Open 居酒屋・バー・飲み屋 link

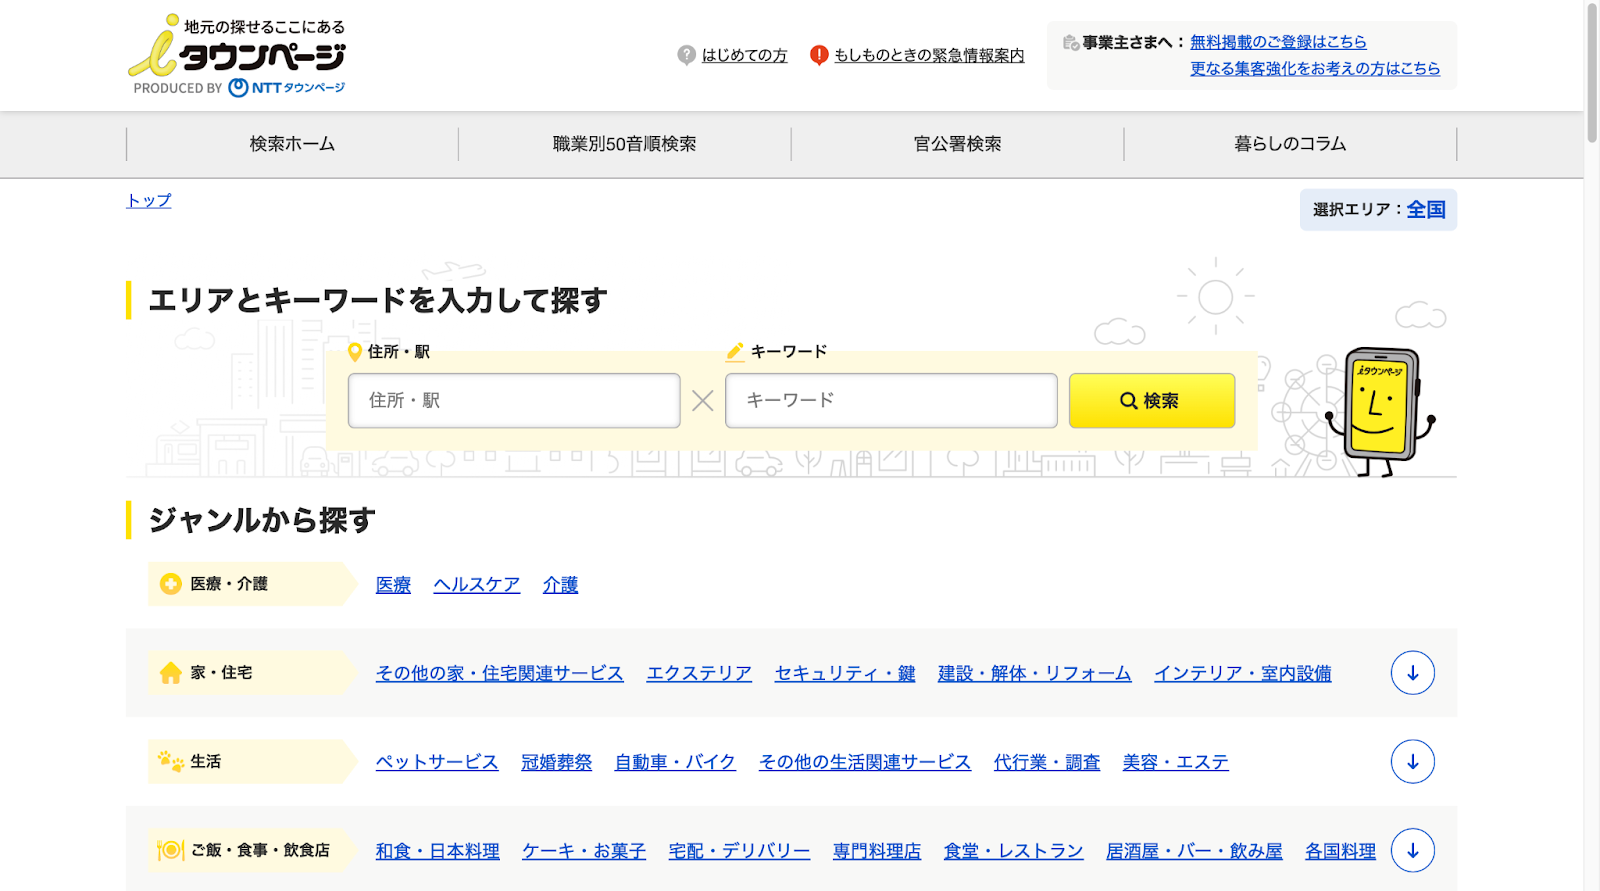1194,851
